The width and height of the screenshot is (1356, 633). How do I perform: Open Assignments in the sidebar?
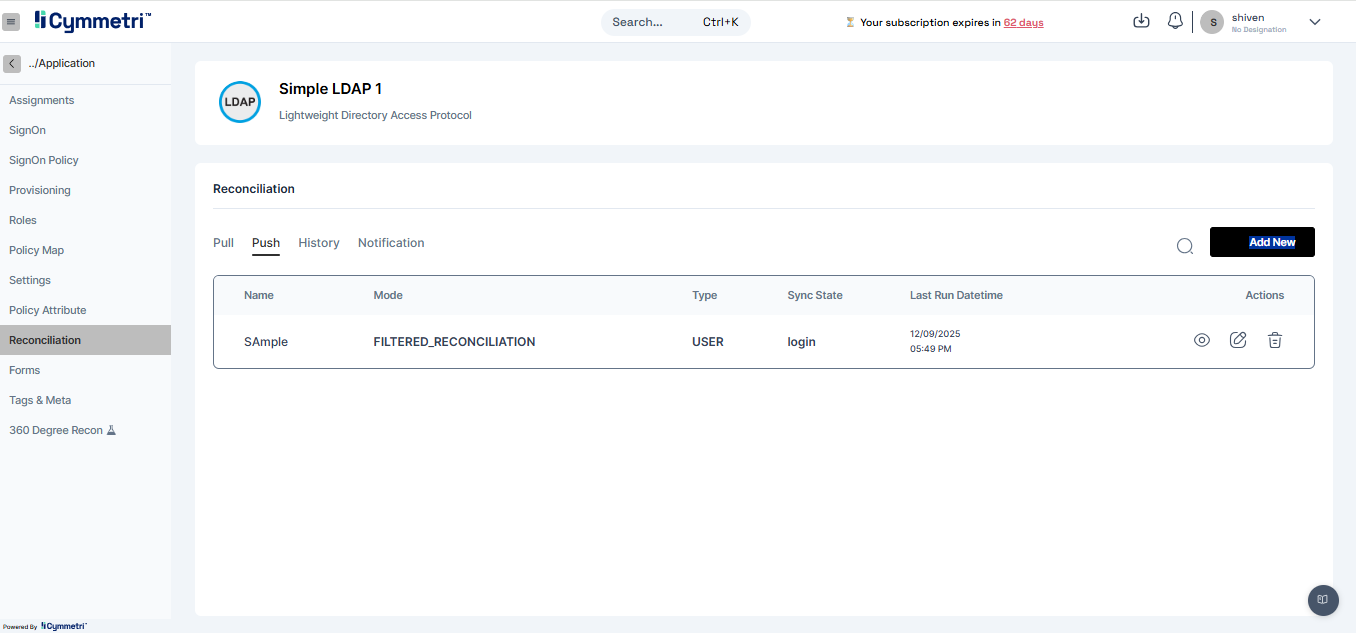85,100
